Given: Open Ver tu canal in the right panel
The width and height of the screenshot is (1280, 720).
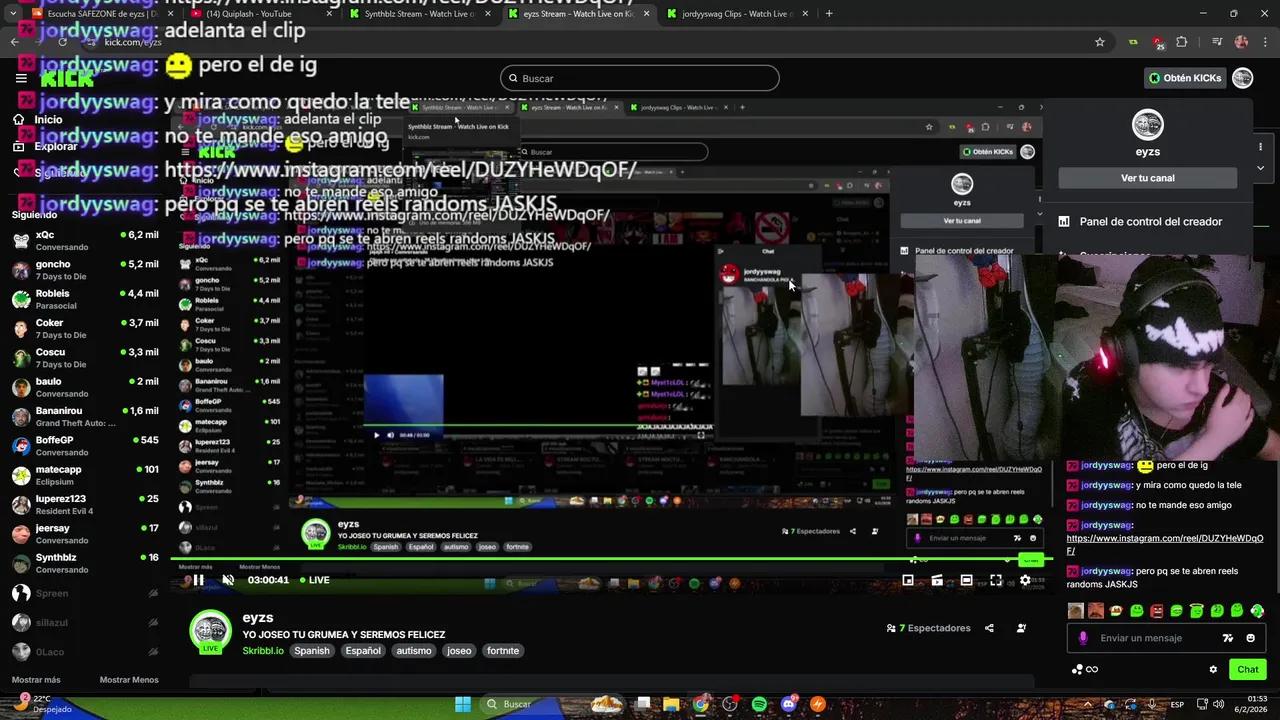Looking at the screenshot, I should tap(1147, 177).
